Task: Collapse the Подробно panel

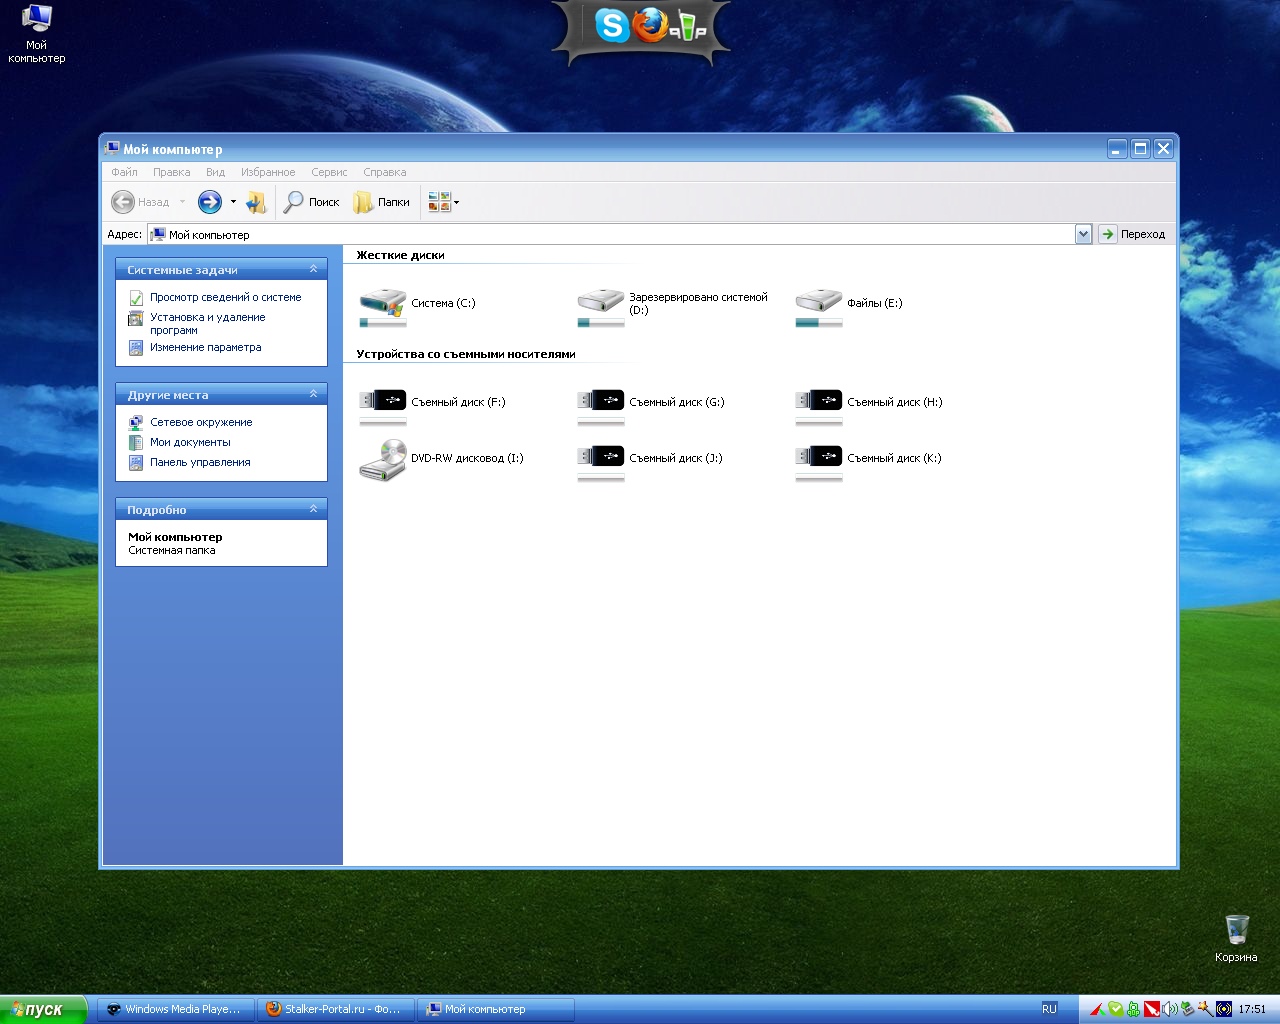Action: tap(313, 509)
